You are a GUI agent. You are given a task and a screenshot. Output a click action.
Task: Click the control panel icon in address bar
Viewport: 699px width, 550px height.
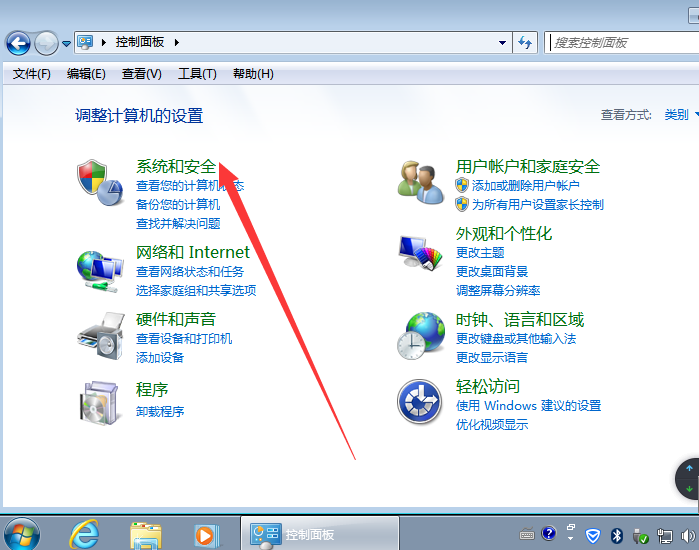[85, 42]
